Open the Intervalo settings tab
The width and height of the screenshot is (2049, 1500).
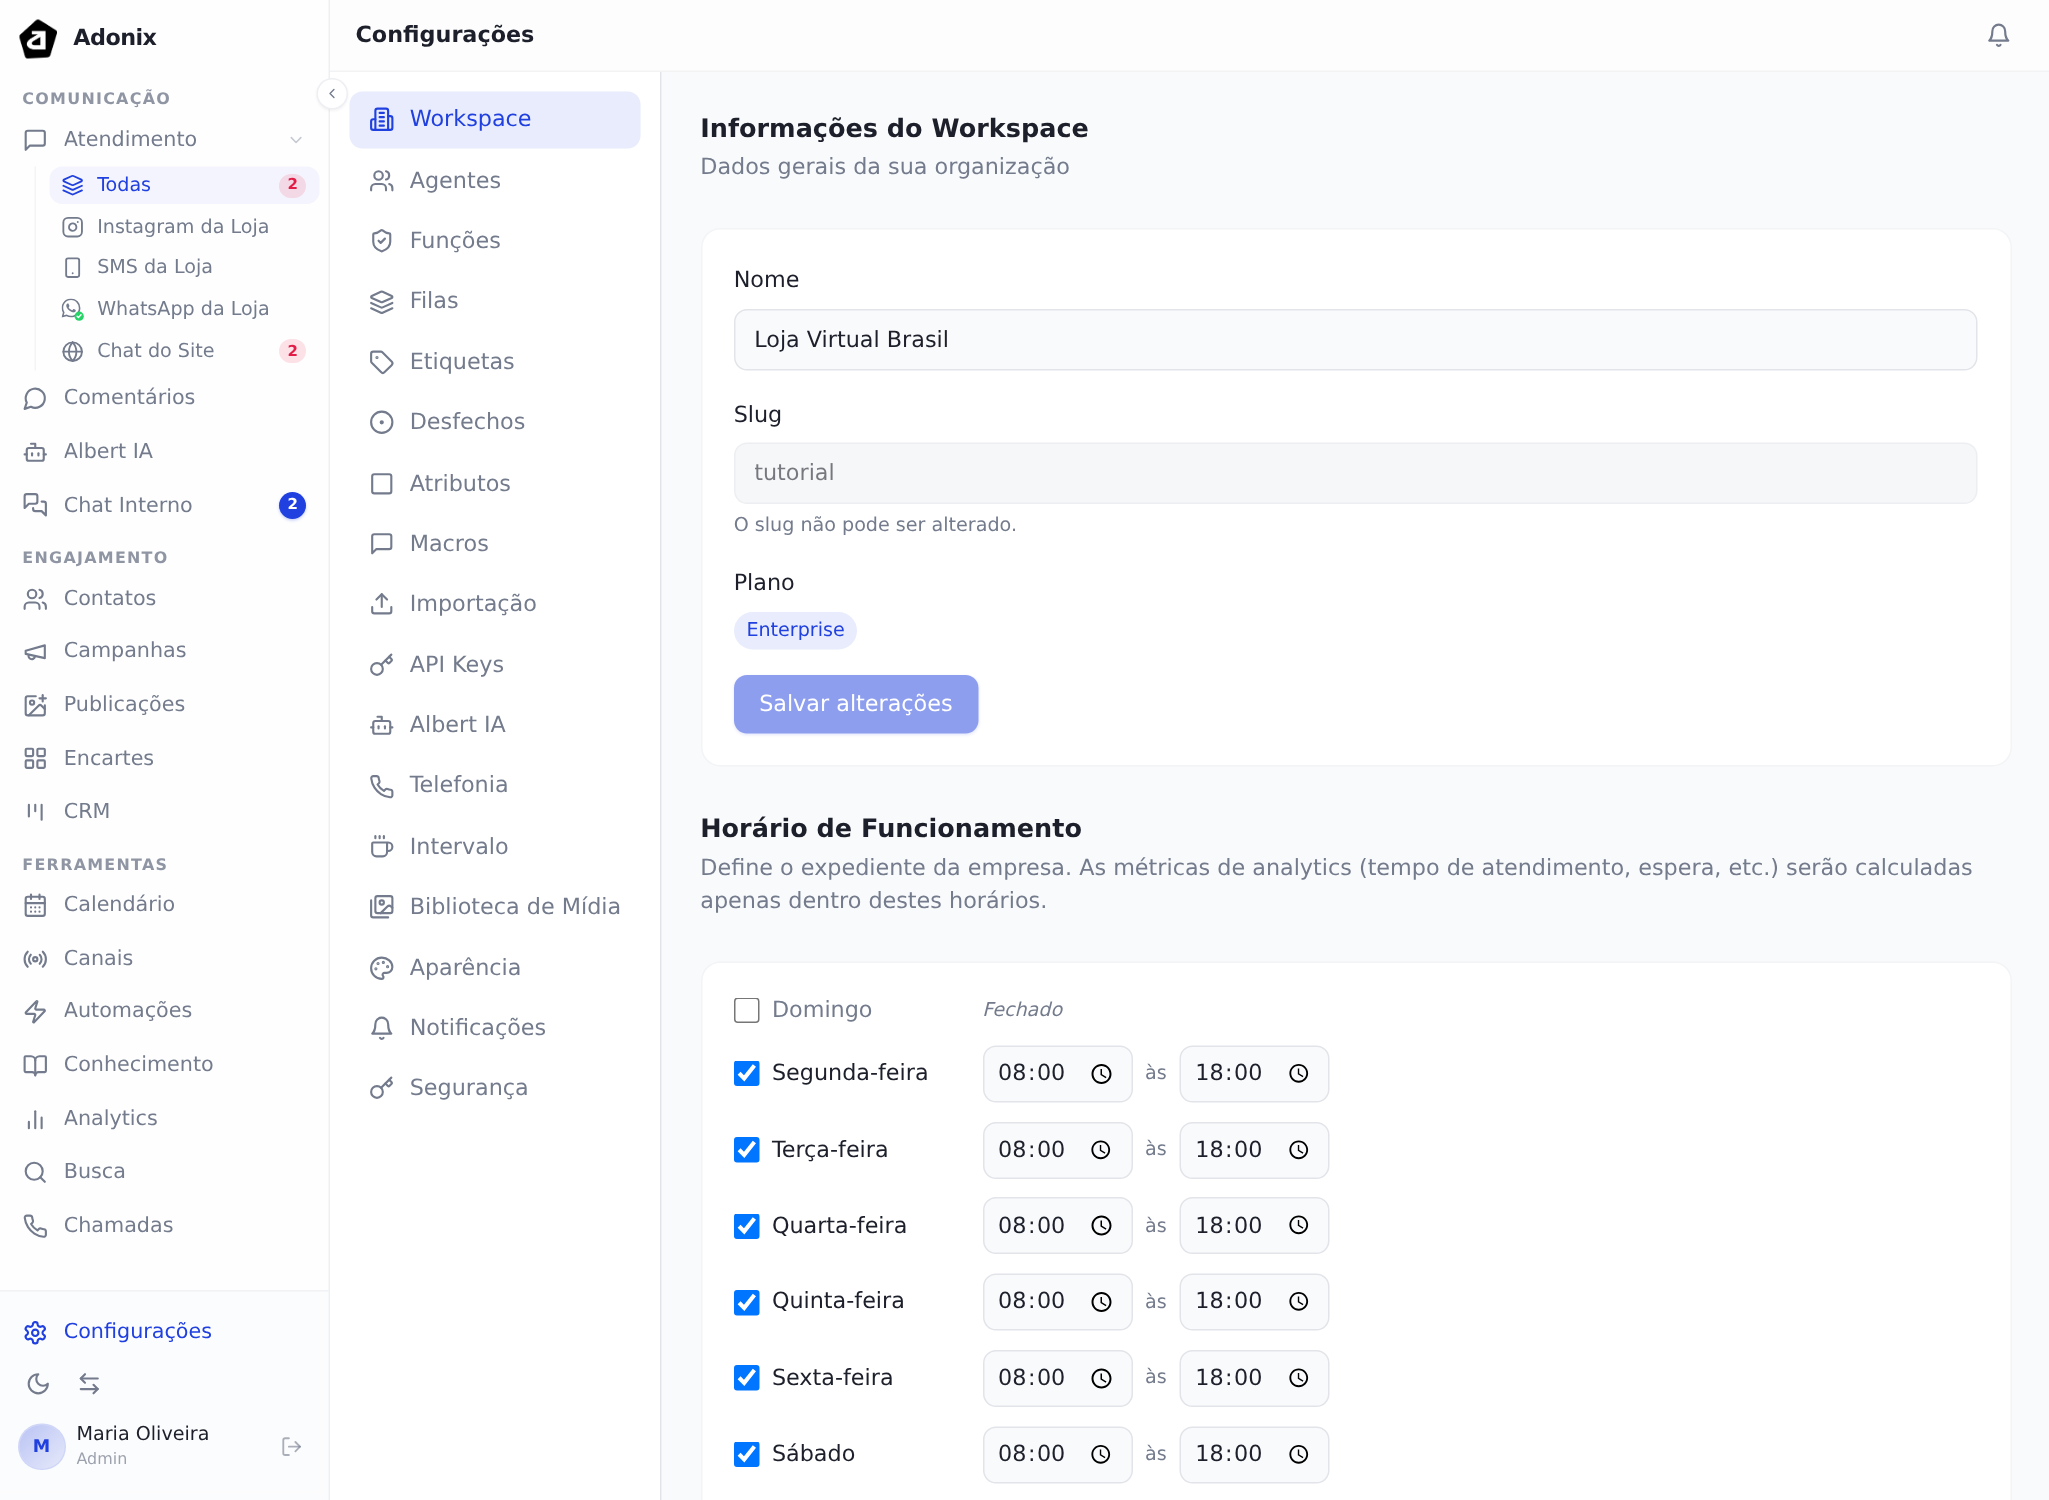point(495,847)
